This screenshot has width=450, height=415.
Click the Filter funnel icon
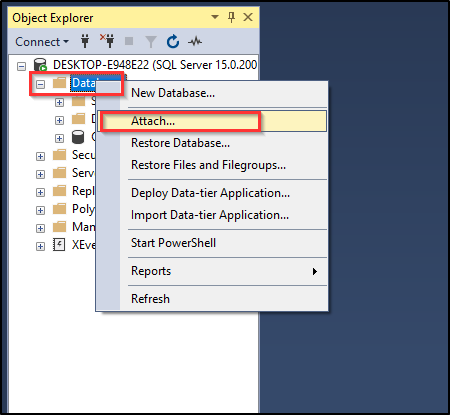tap(151, 42)
